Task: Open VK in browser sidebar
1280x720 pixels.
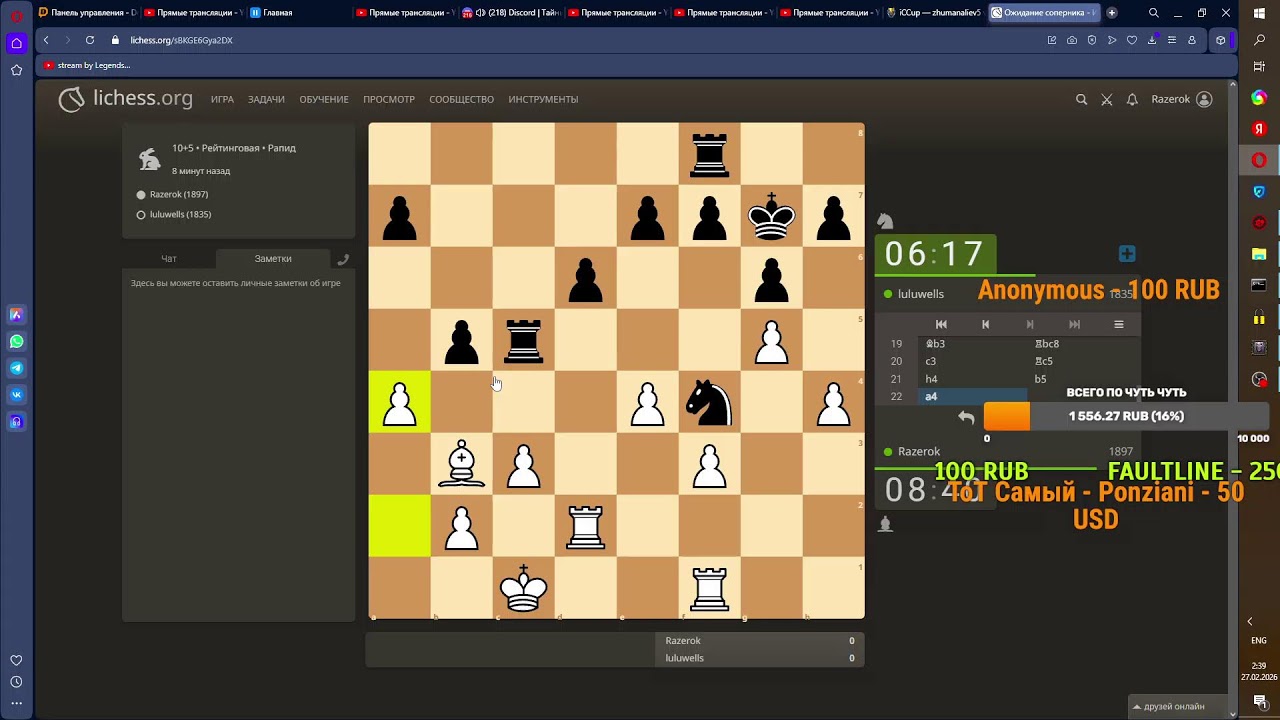Action: (16, 395)
